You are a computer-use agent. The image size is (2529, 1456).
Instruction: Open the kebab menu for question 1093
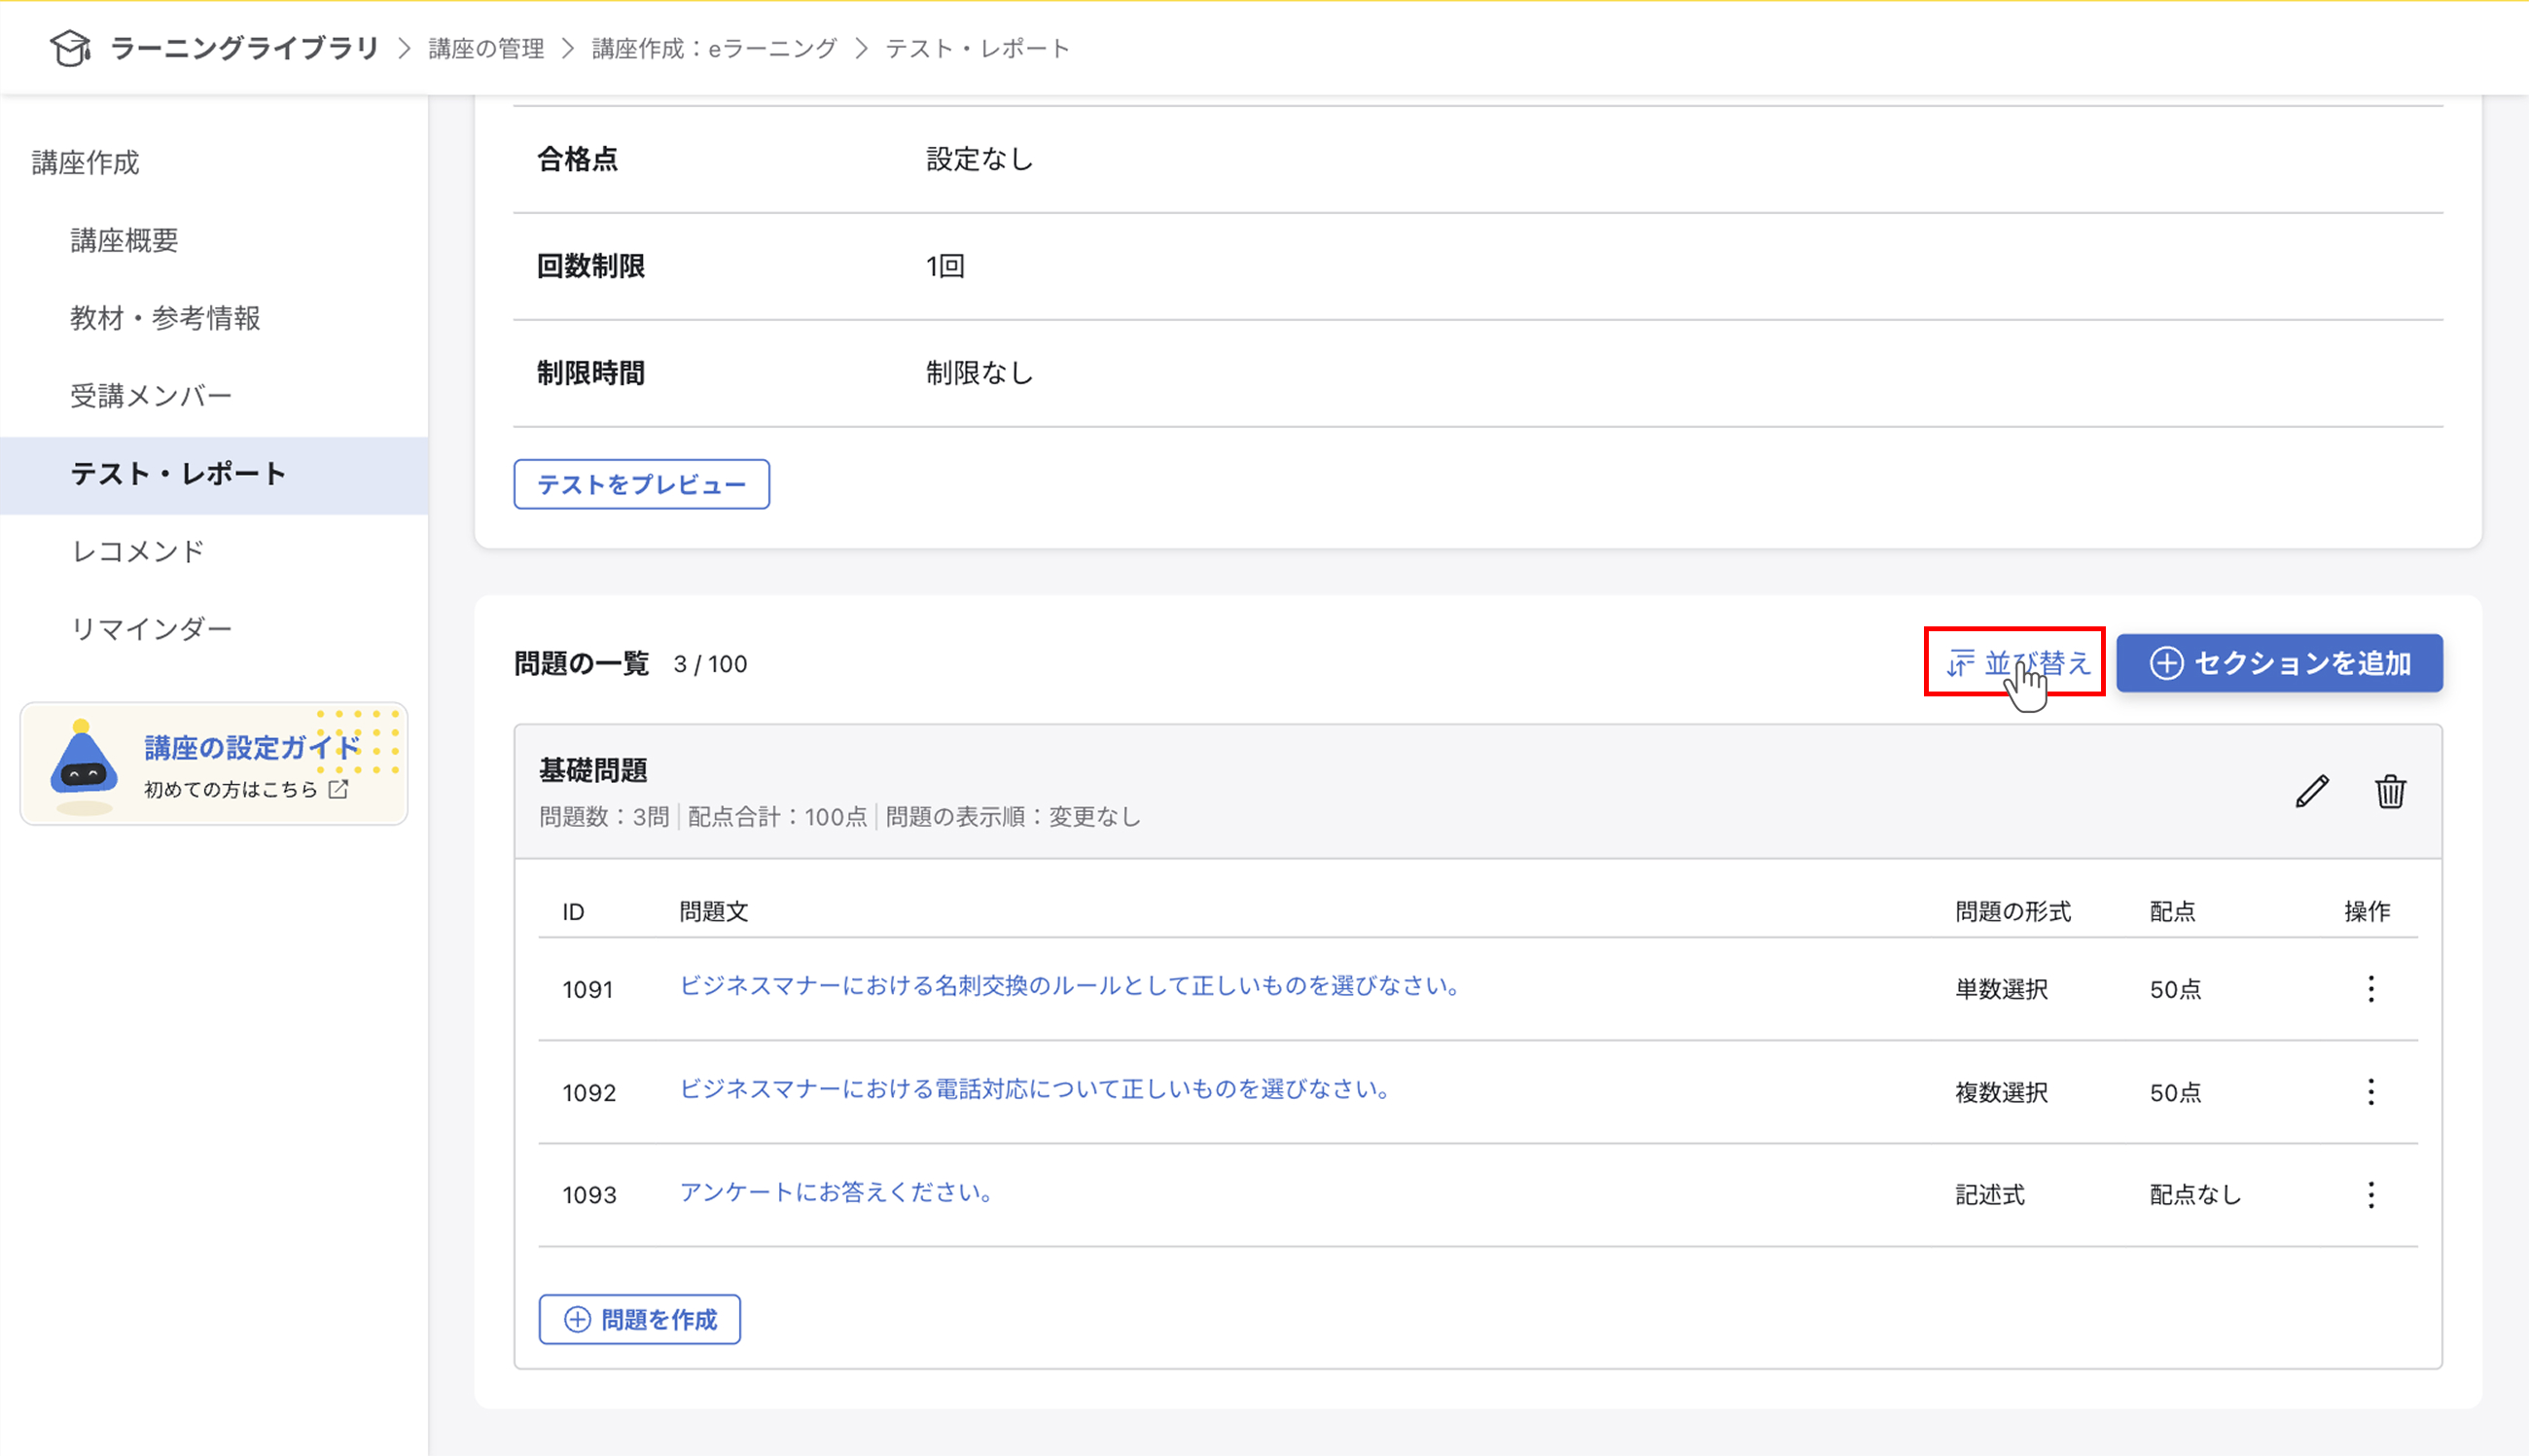[x=2371, y=1194]
